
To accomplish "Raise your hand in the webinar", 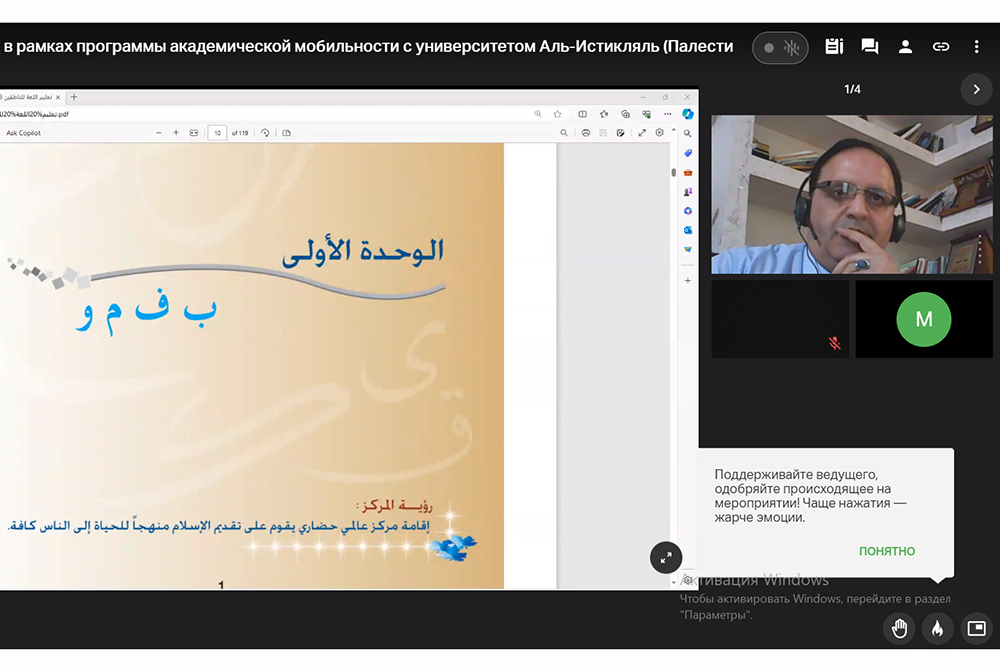I will point(900,628).
